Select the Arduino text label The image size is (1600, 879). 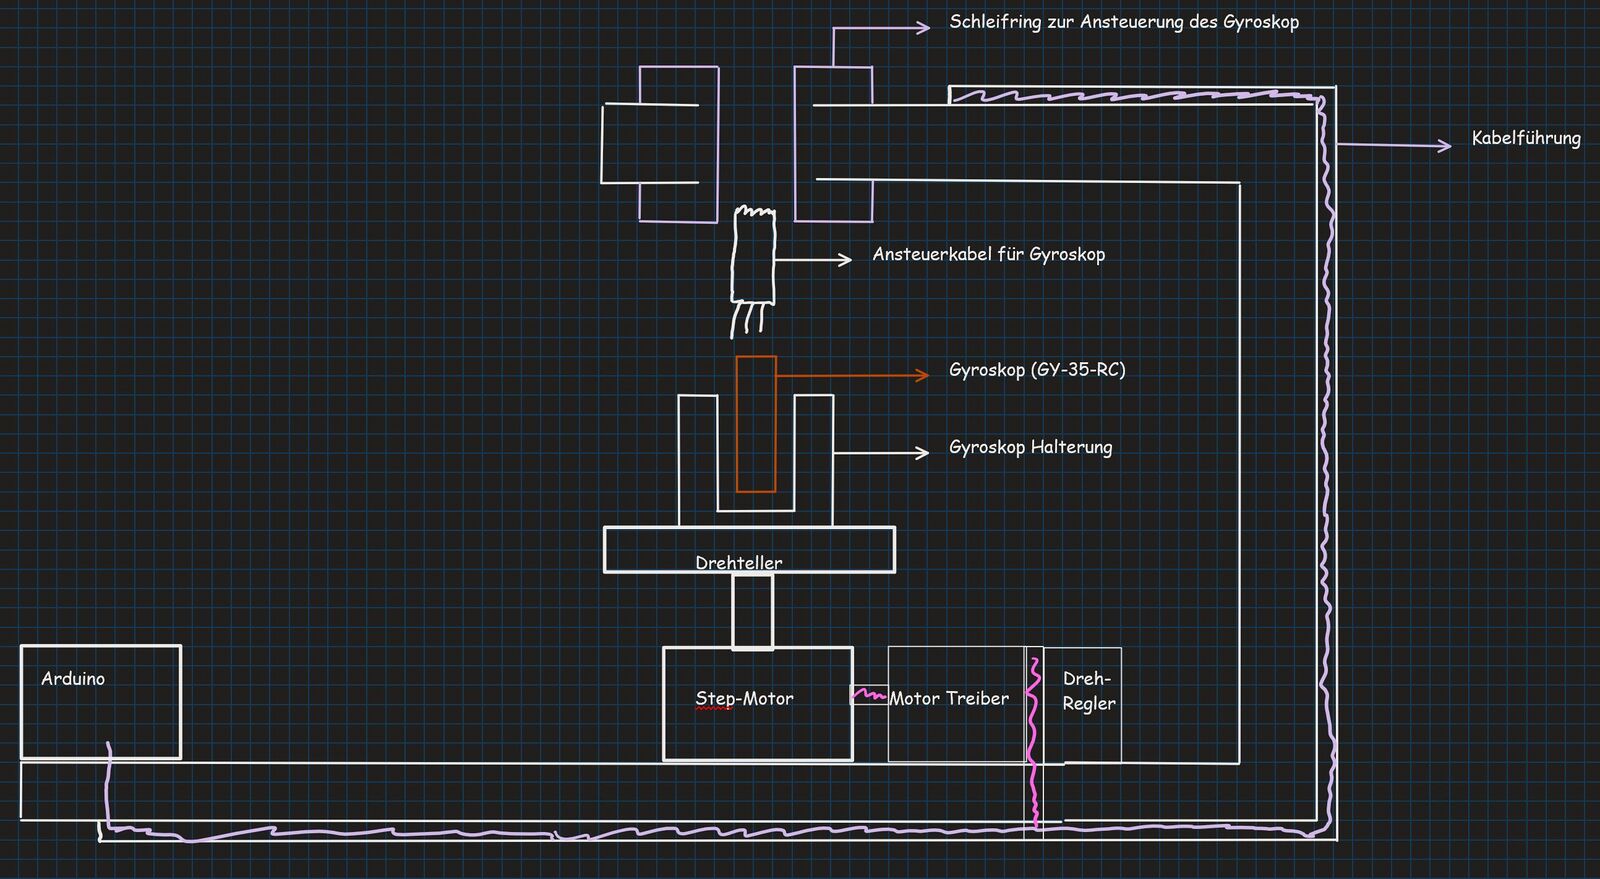pyautogui.click(x=73, y=679)
